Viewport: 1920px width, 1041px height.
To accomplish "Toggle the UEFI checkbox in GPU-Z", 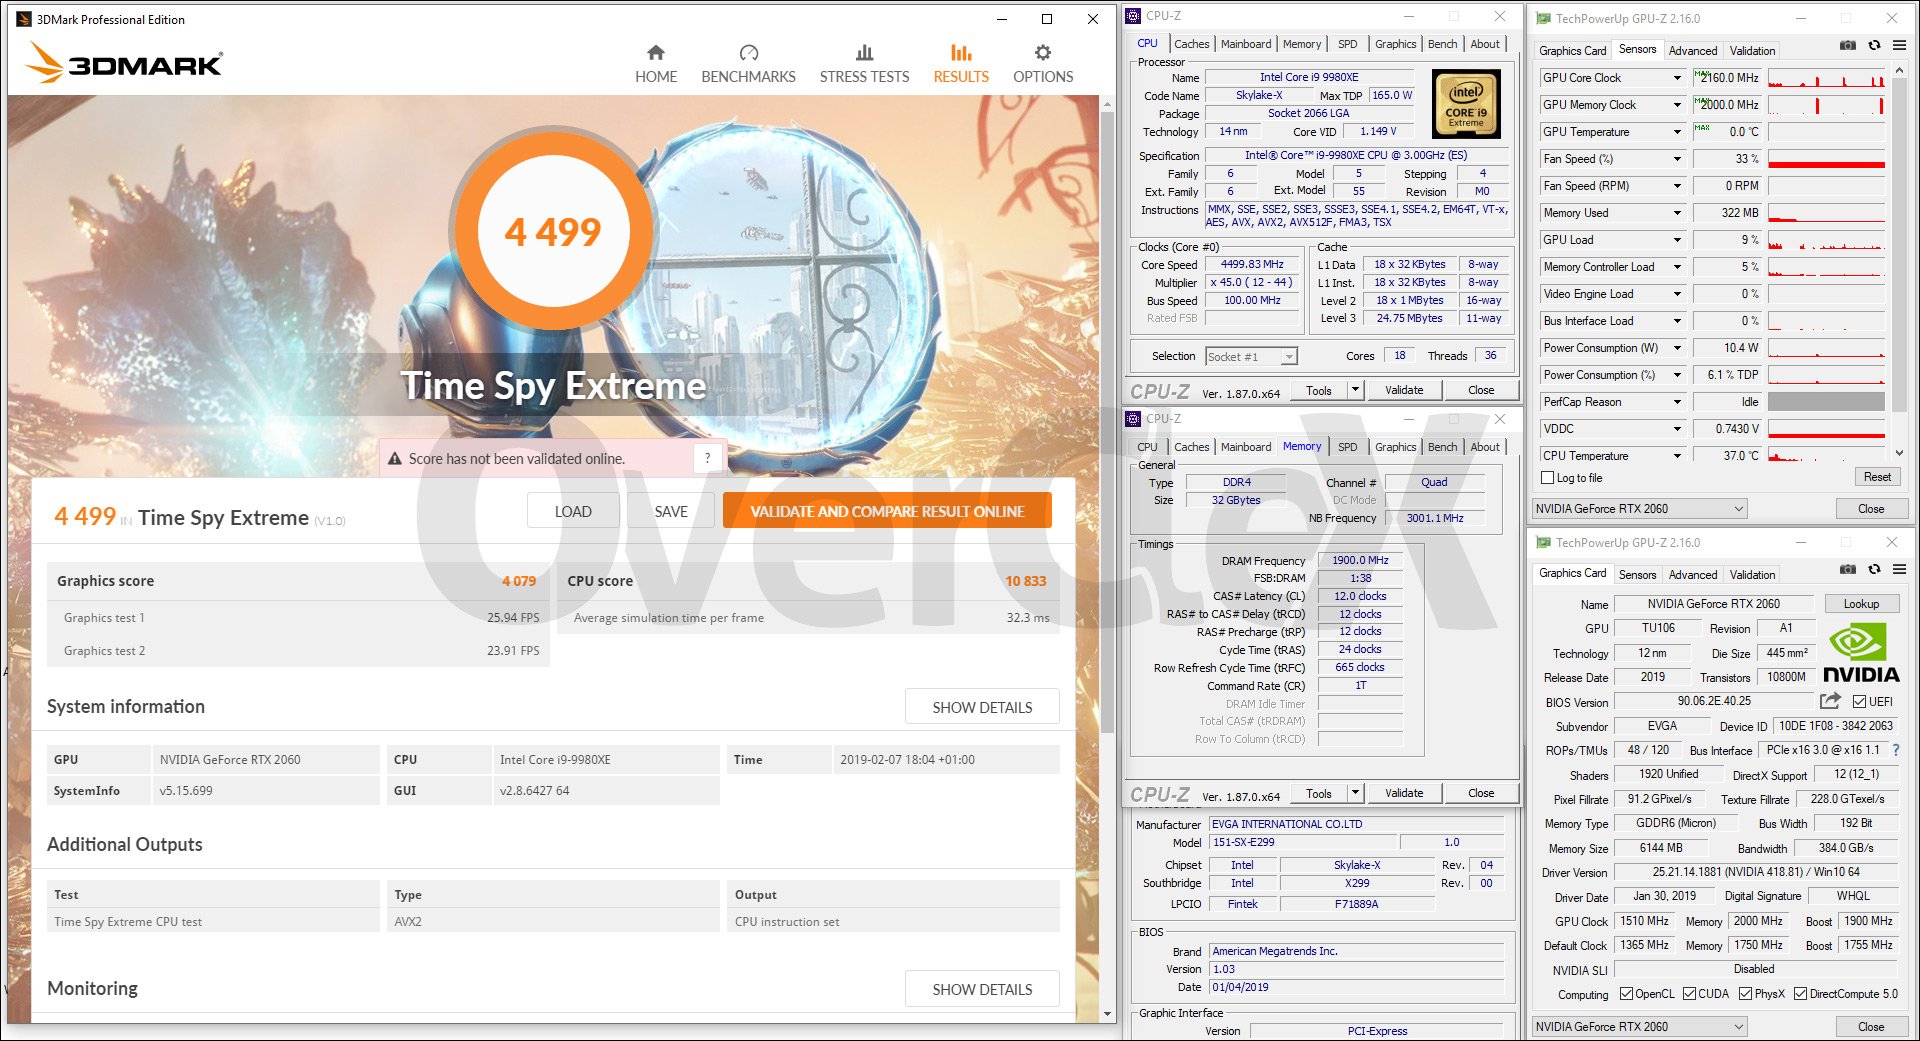I will (1859, 701).
